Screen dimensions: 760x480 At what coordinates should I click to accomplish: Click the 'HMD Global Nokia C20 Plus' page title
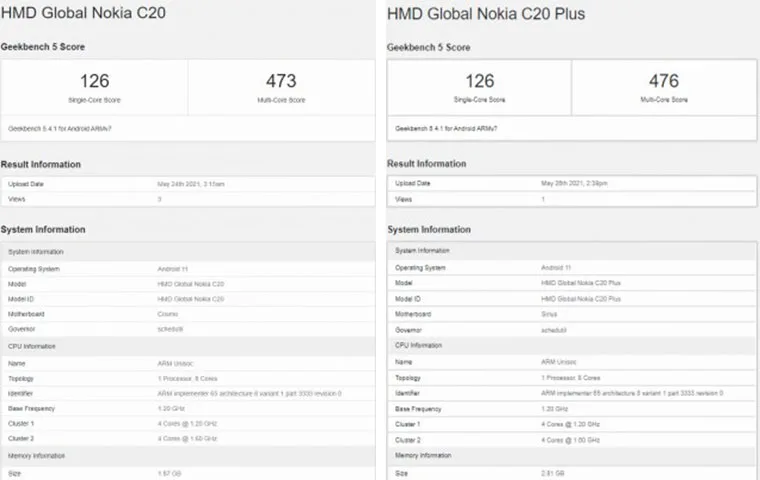pyautogui.click(x=486, y=14)
